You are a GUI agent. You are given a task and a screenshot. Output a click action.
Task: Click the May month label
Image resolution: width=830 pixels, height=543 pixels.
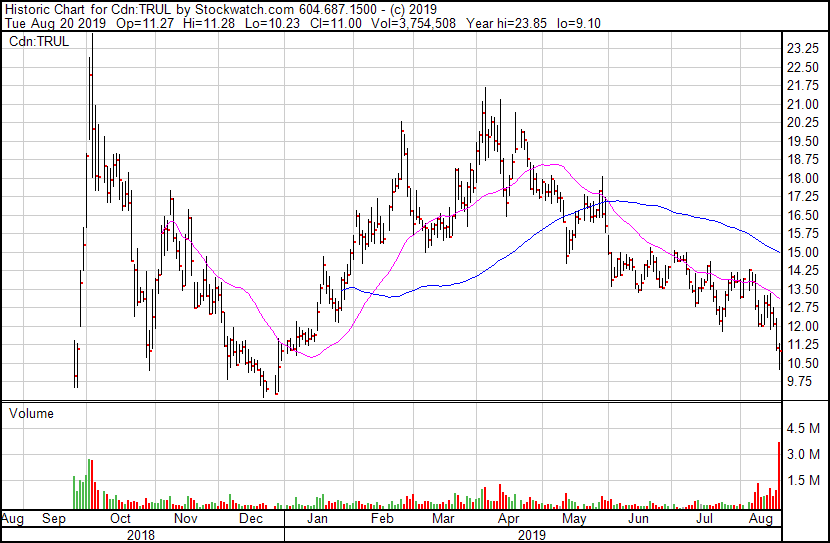pyautogui.click(x=574, y=519)
